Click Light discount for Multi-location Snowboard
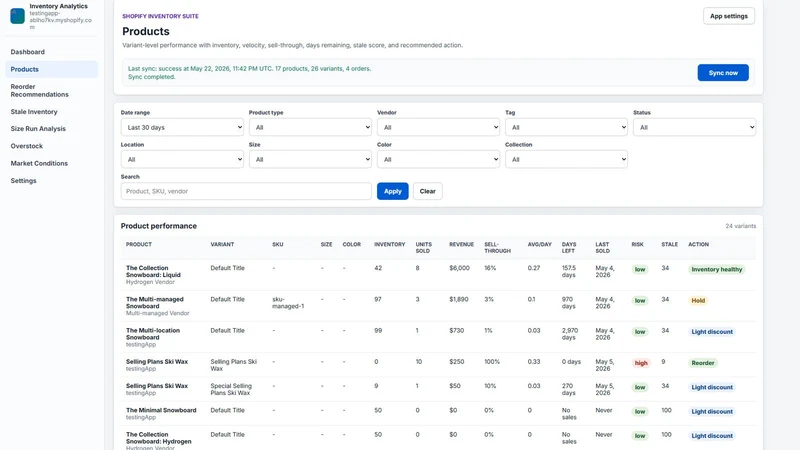 pos(712,332)
